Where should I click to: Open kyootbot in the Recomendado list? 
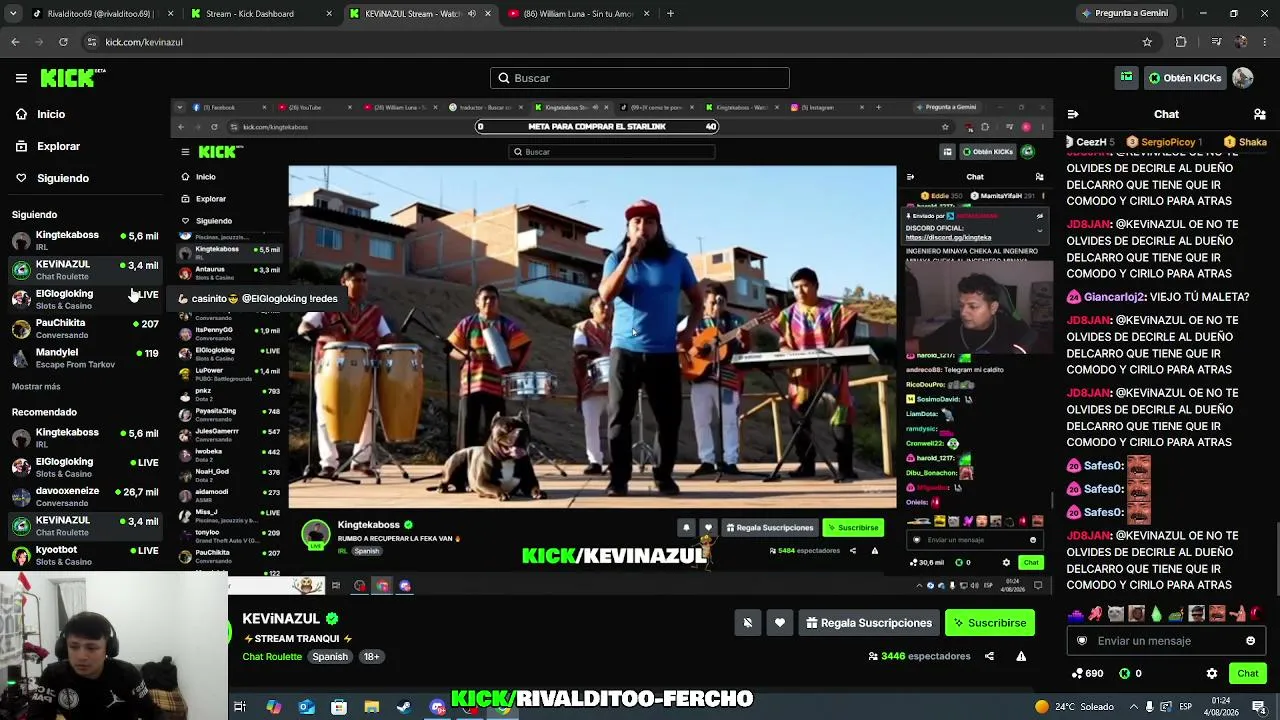coord(85,556)
